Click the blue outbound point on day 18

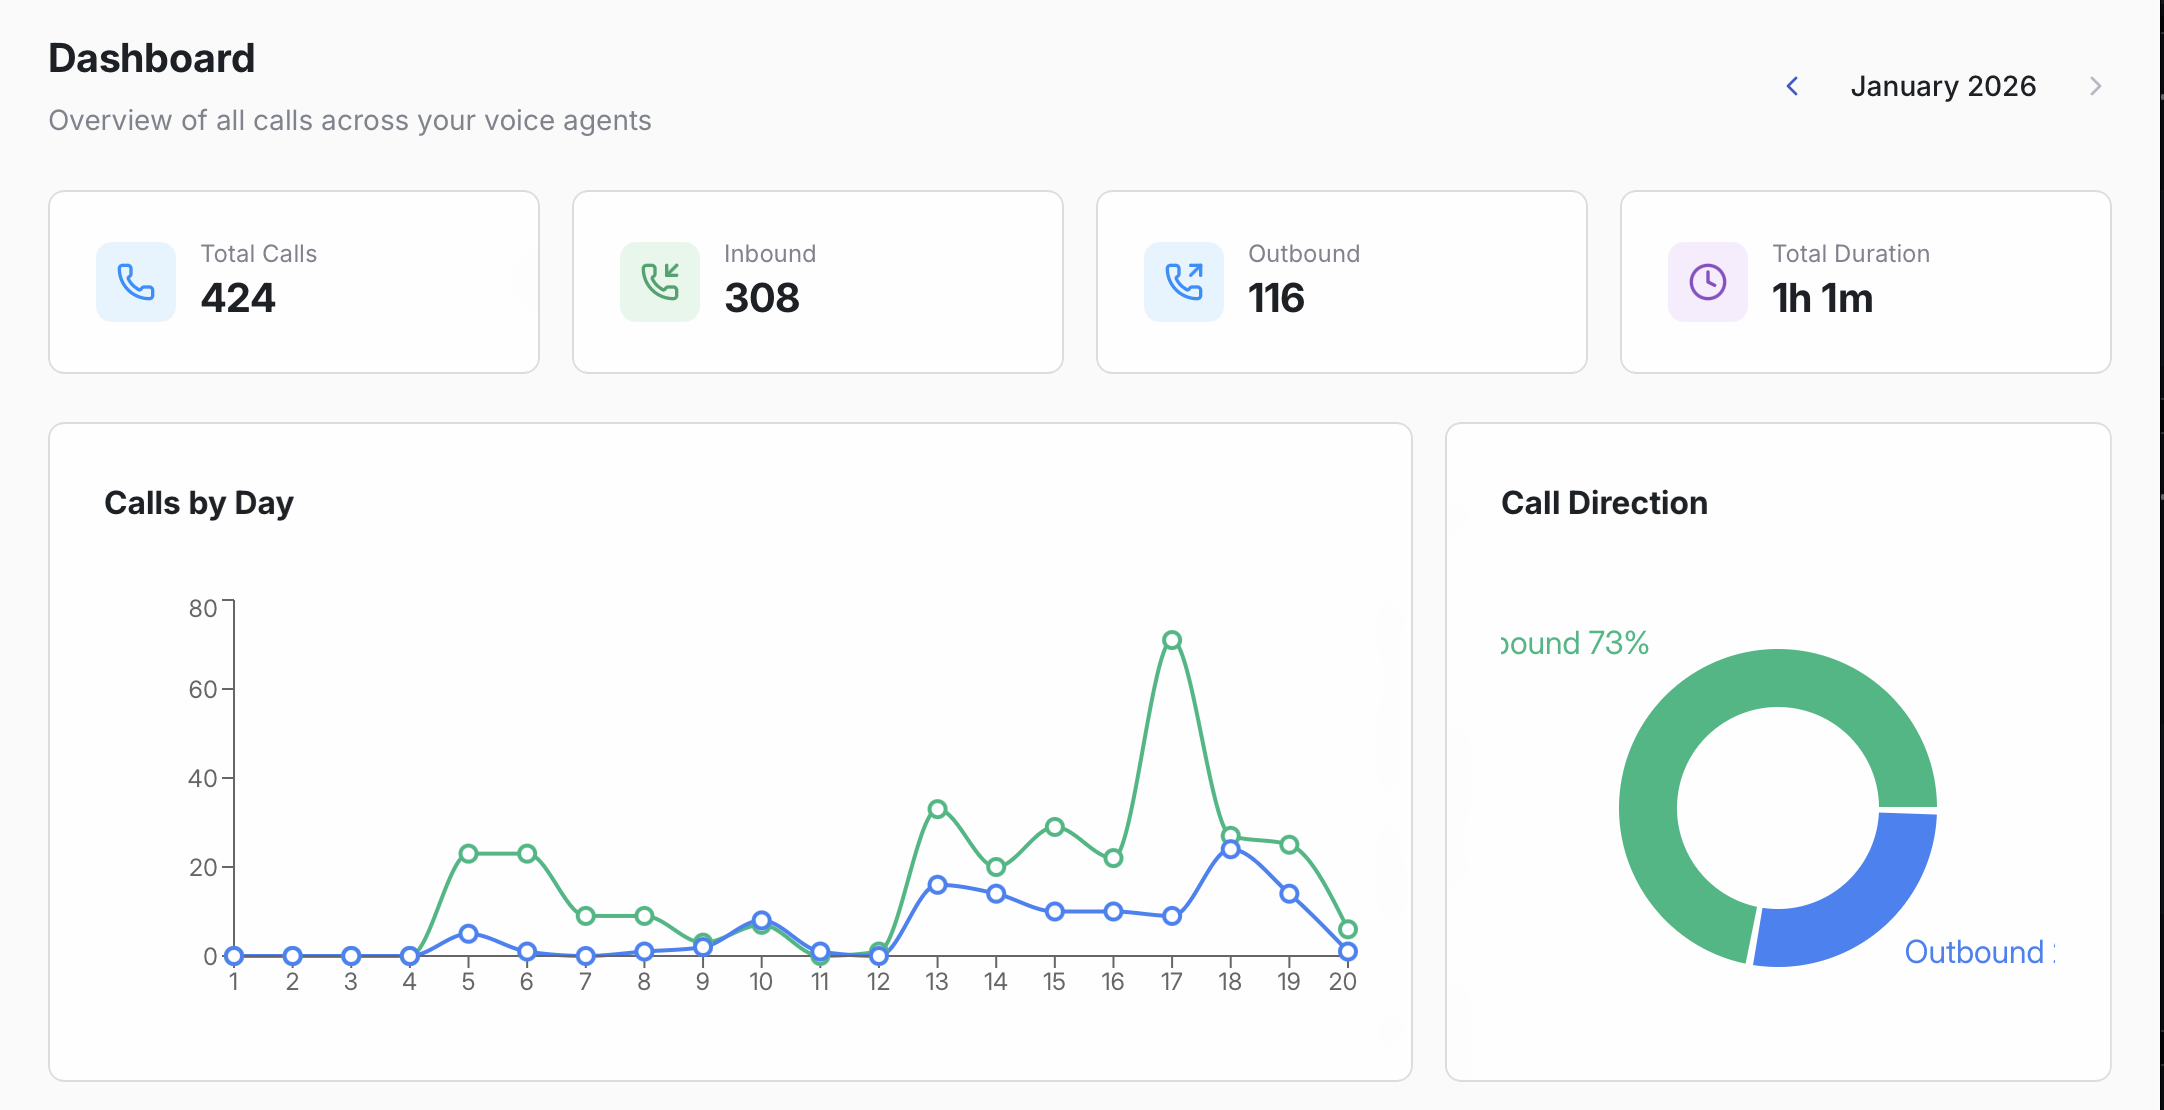click(x=1231, y=849)
